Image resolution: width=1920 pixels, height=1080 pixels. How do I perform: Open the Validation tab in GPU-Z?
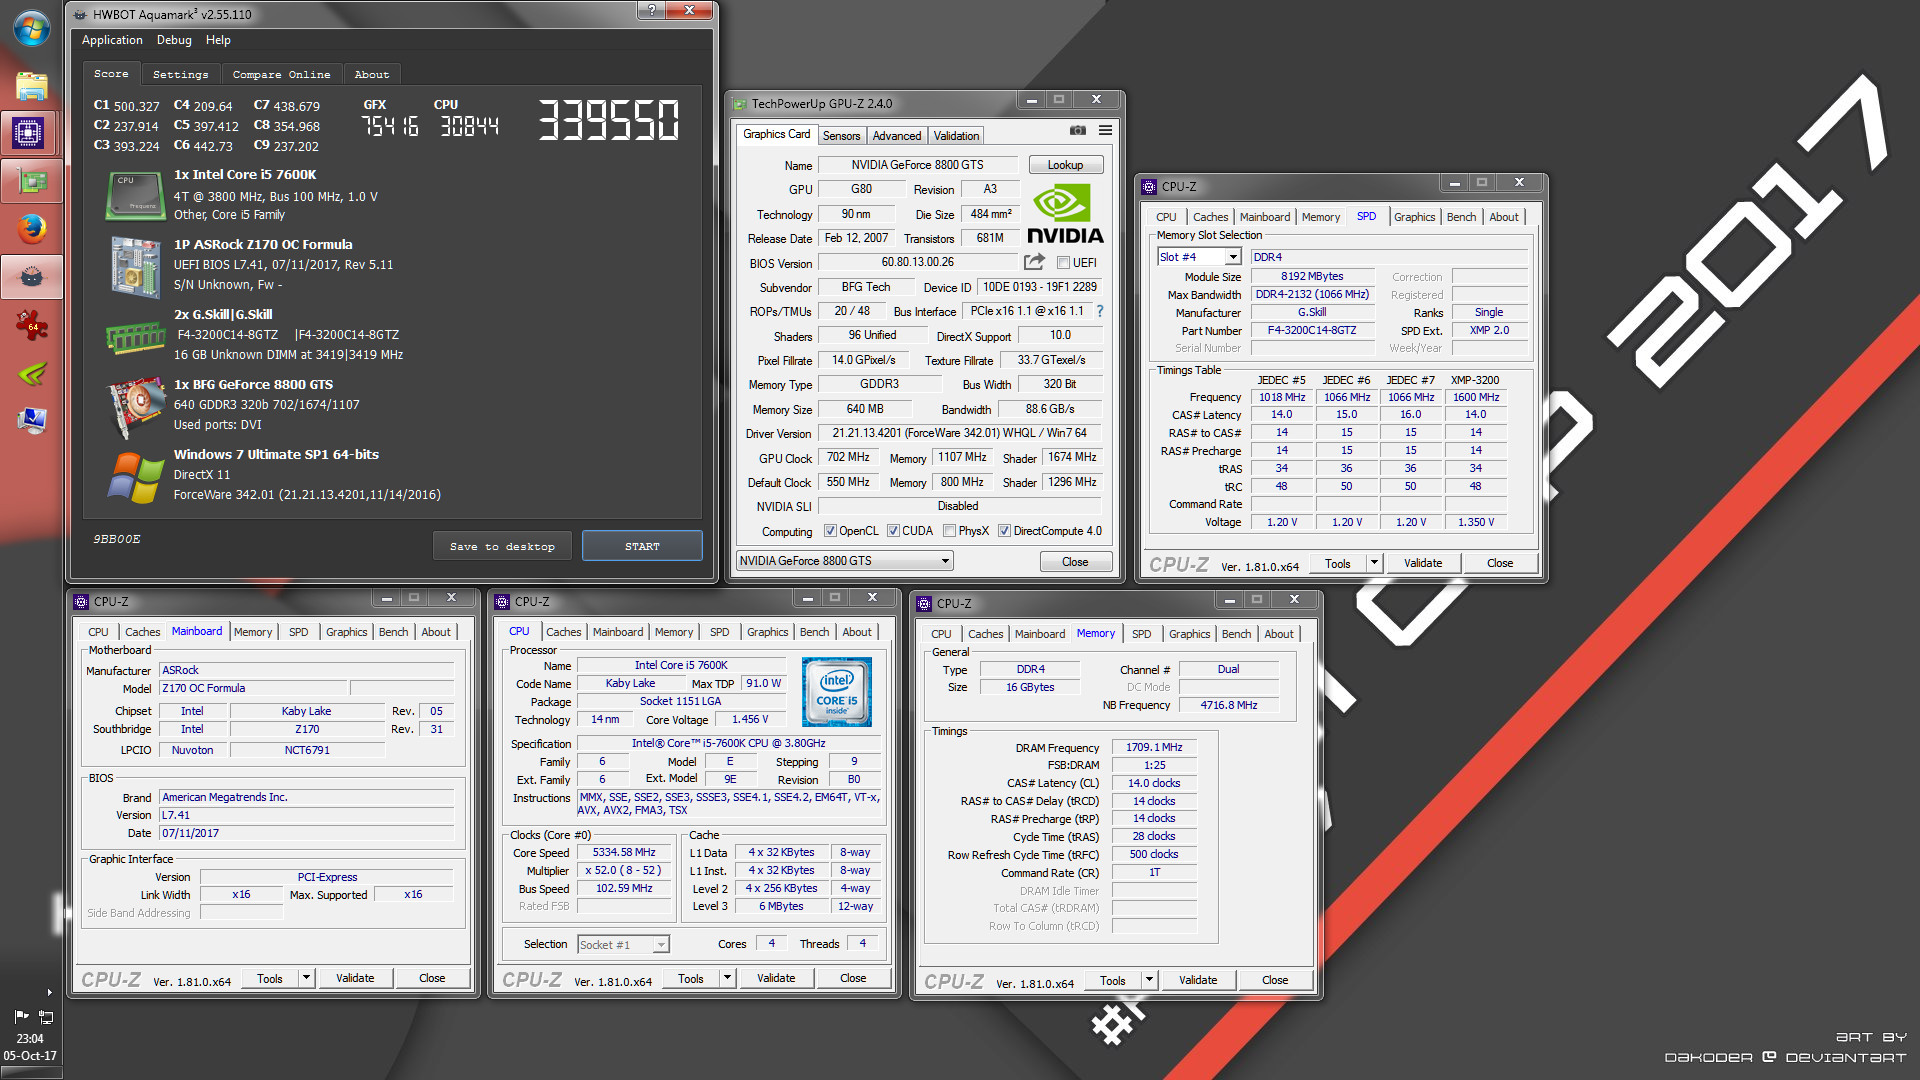pos(956,136)
